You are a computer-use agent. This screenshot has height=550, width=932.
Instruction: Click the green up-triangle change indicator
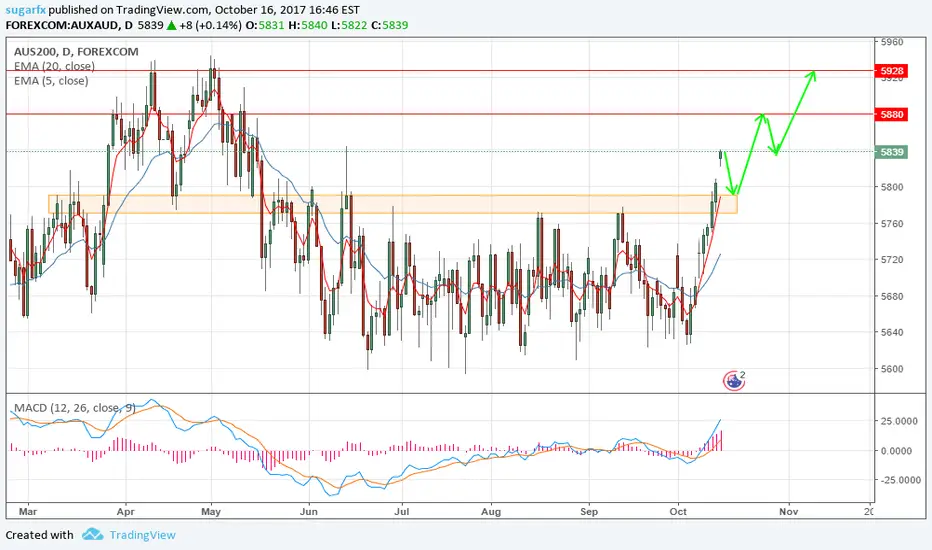[x=171, y=26]
